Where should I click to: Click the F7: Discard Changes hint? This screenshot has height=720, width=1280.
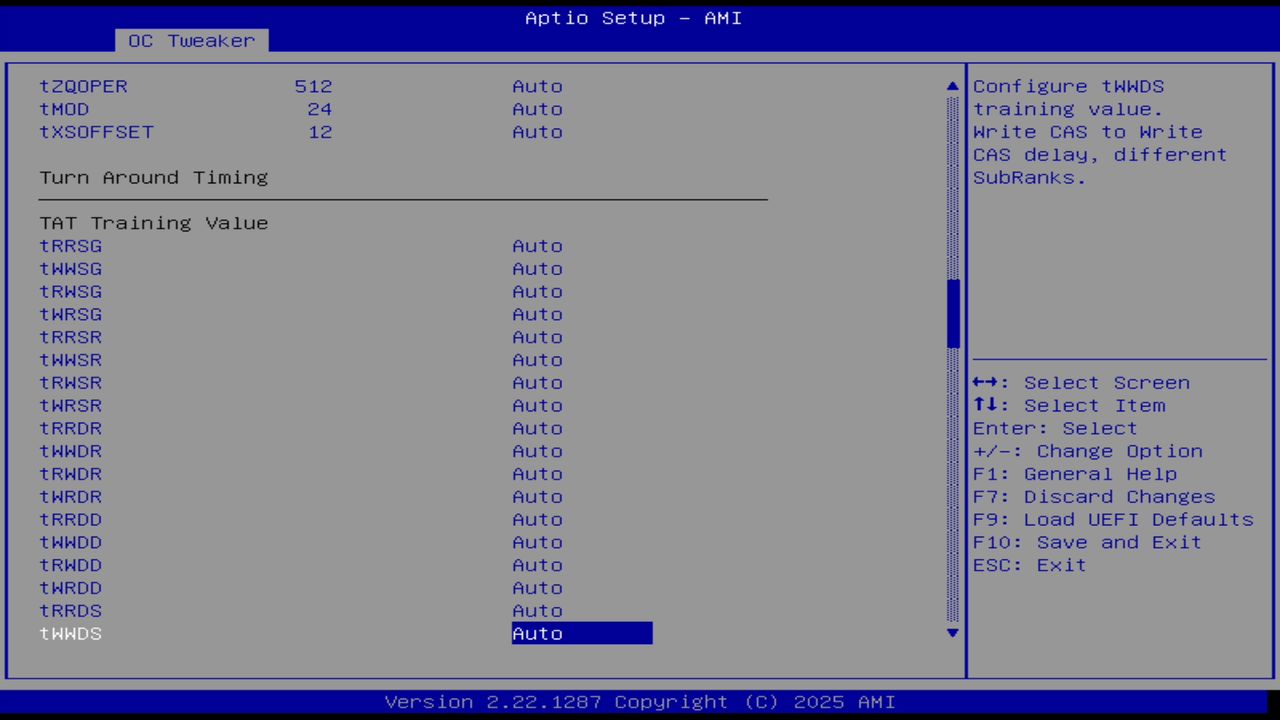coord(1094,497)
